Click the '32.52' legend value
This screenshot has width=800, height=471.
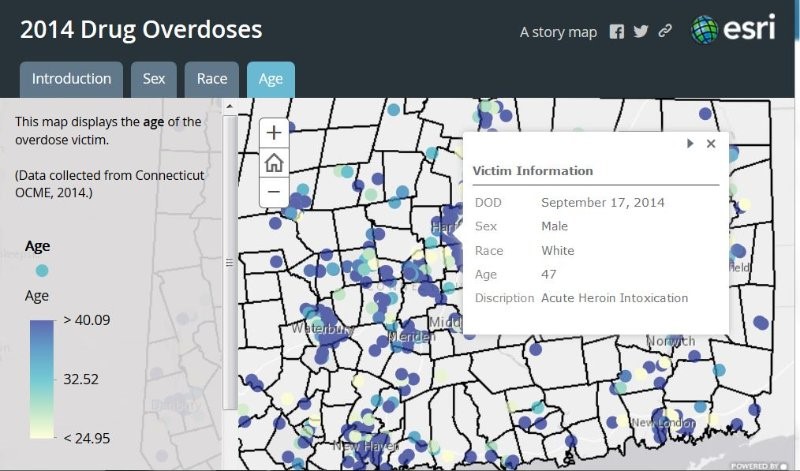81,379
